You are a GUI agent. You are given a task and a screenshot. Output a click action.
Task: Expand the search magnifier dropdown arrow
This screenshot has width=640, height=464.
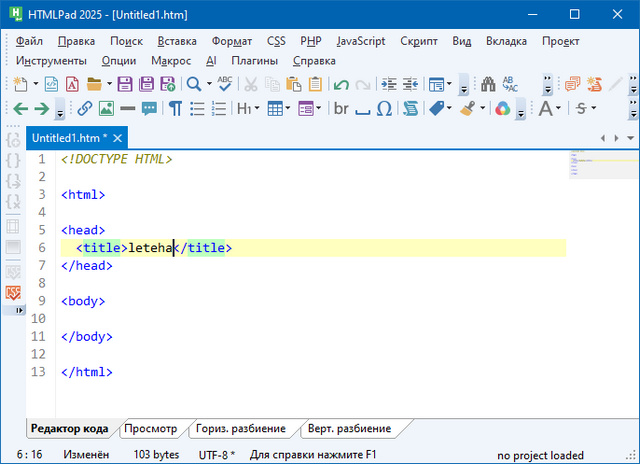coord(208,84)
